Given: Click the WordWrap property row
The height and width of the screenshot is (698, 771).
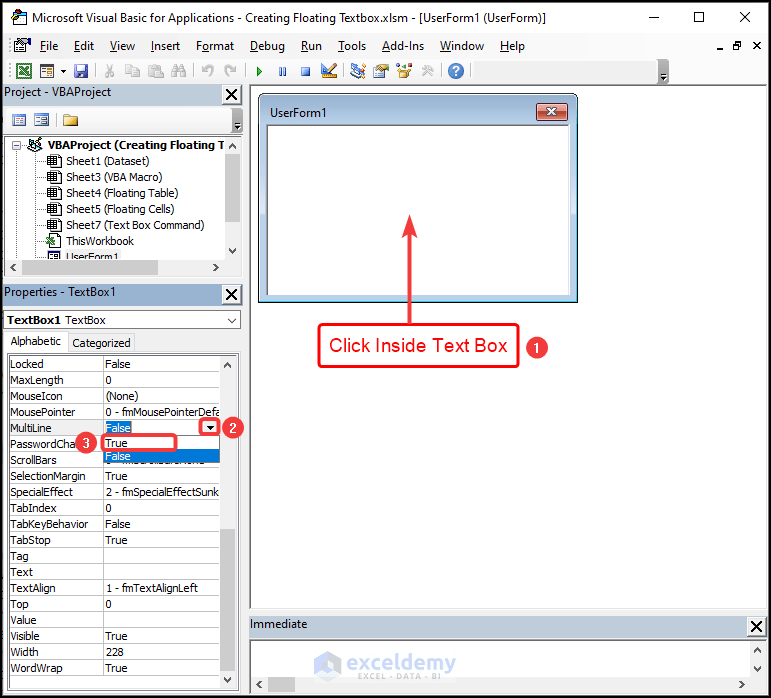Looking at the screenshot, I should click(114, 668).
